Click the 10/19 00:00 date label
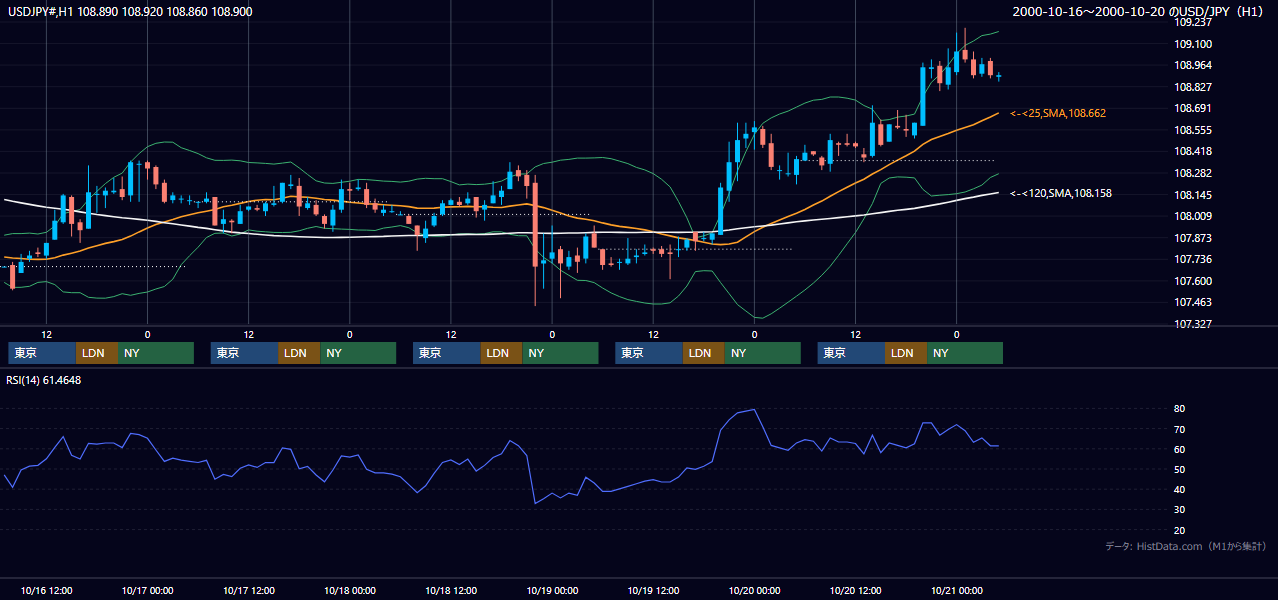1278x600 pixels. 552,590
